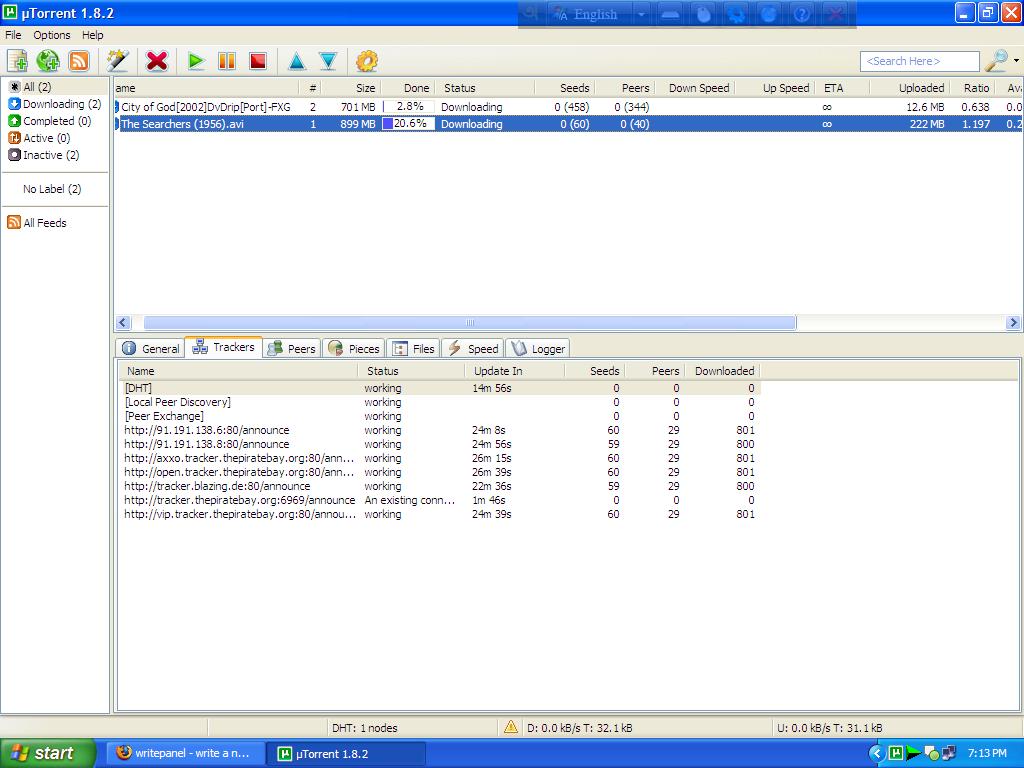Select the Downloading (2) category
The width and height of the screenshot is (1024, 768).
point(55,104)
